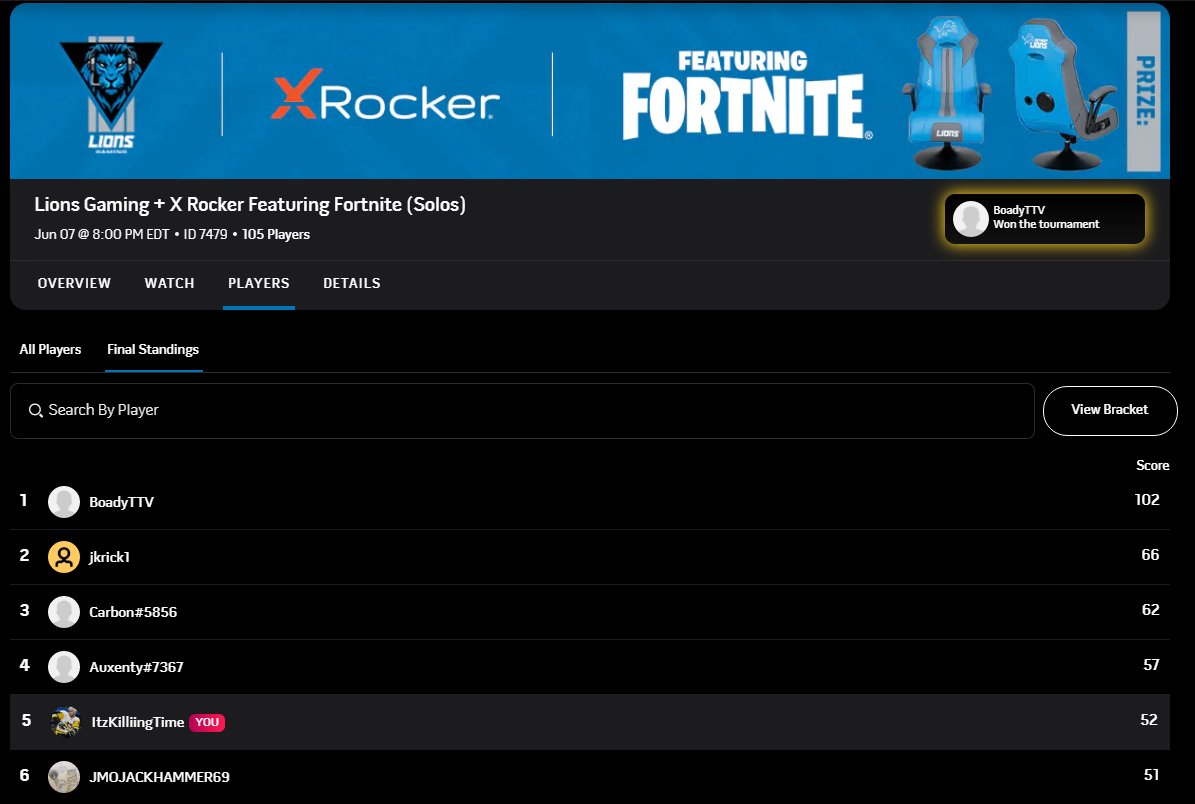
Task: Open the Watch tab
Action: [x=169, y=283]
